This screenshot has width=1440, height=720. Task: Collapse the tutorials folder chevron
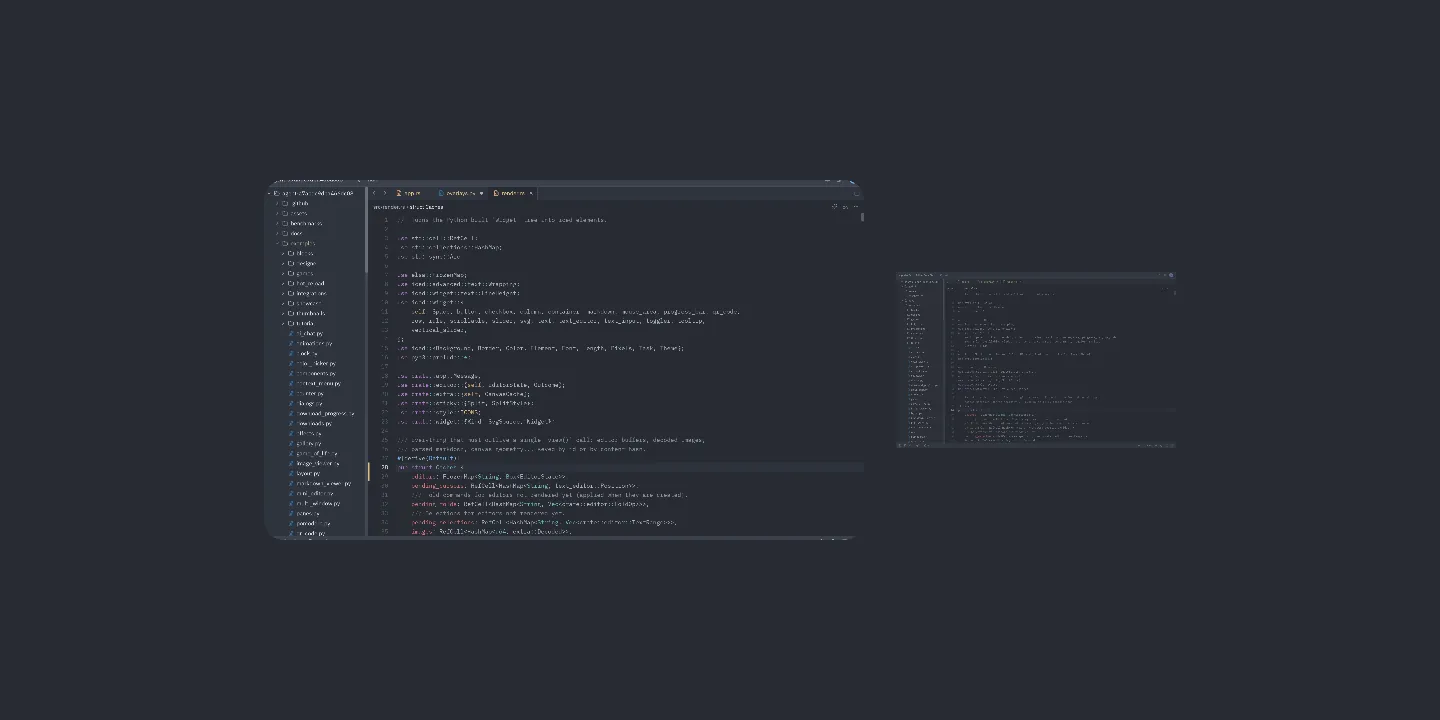click(x=283, y=323)
